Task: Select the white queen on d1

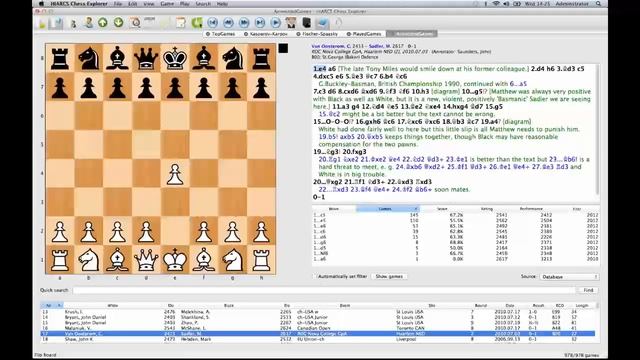Action: point(146,260)
